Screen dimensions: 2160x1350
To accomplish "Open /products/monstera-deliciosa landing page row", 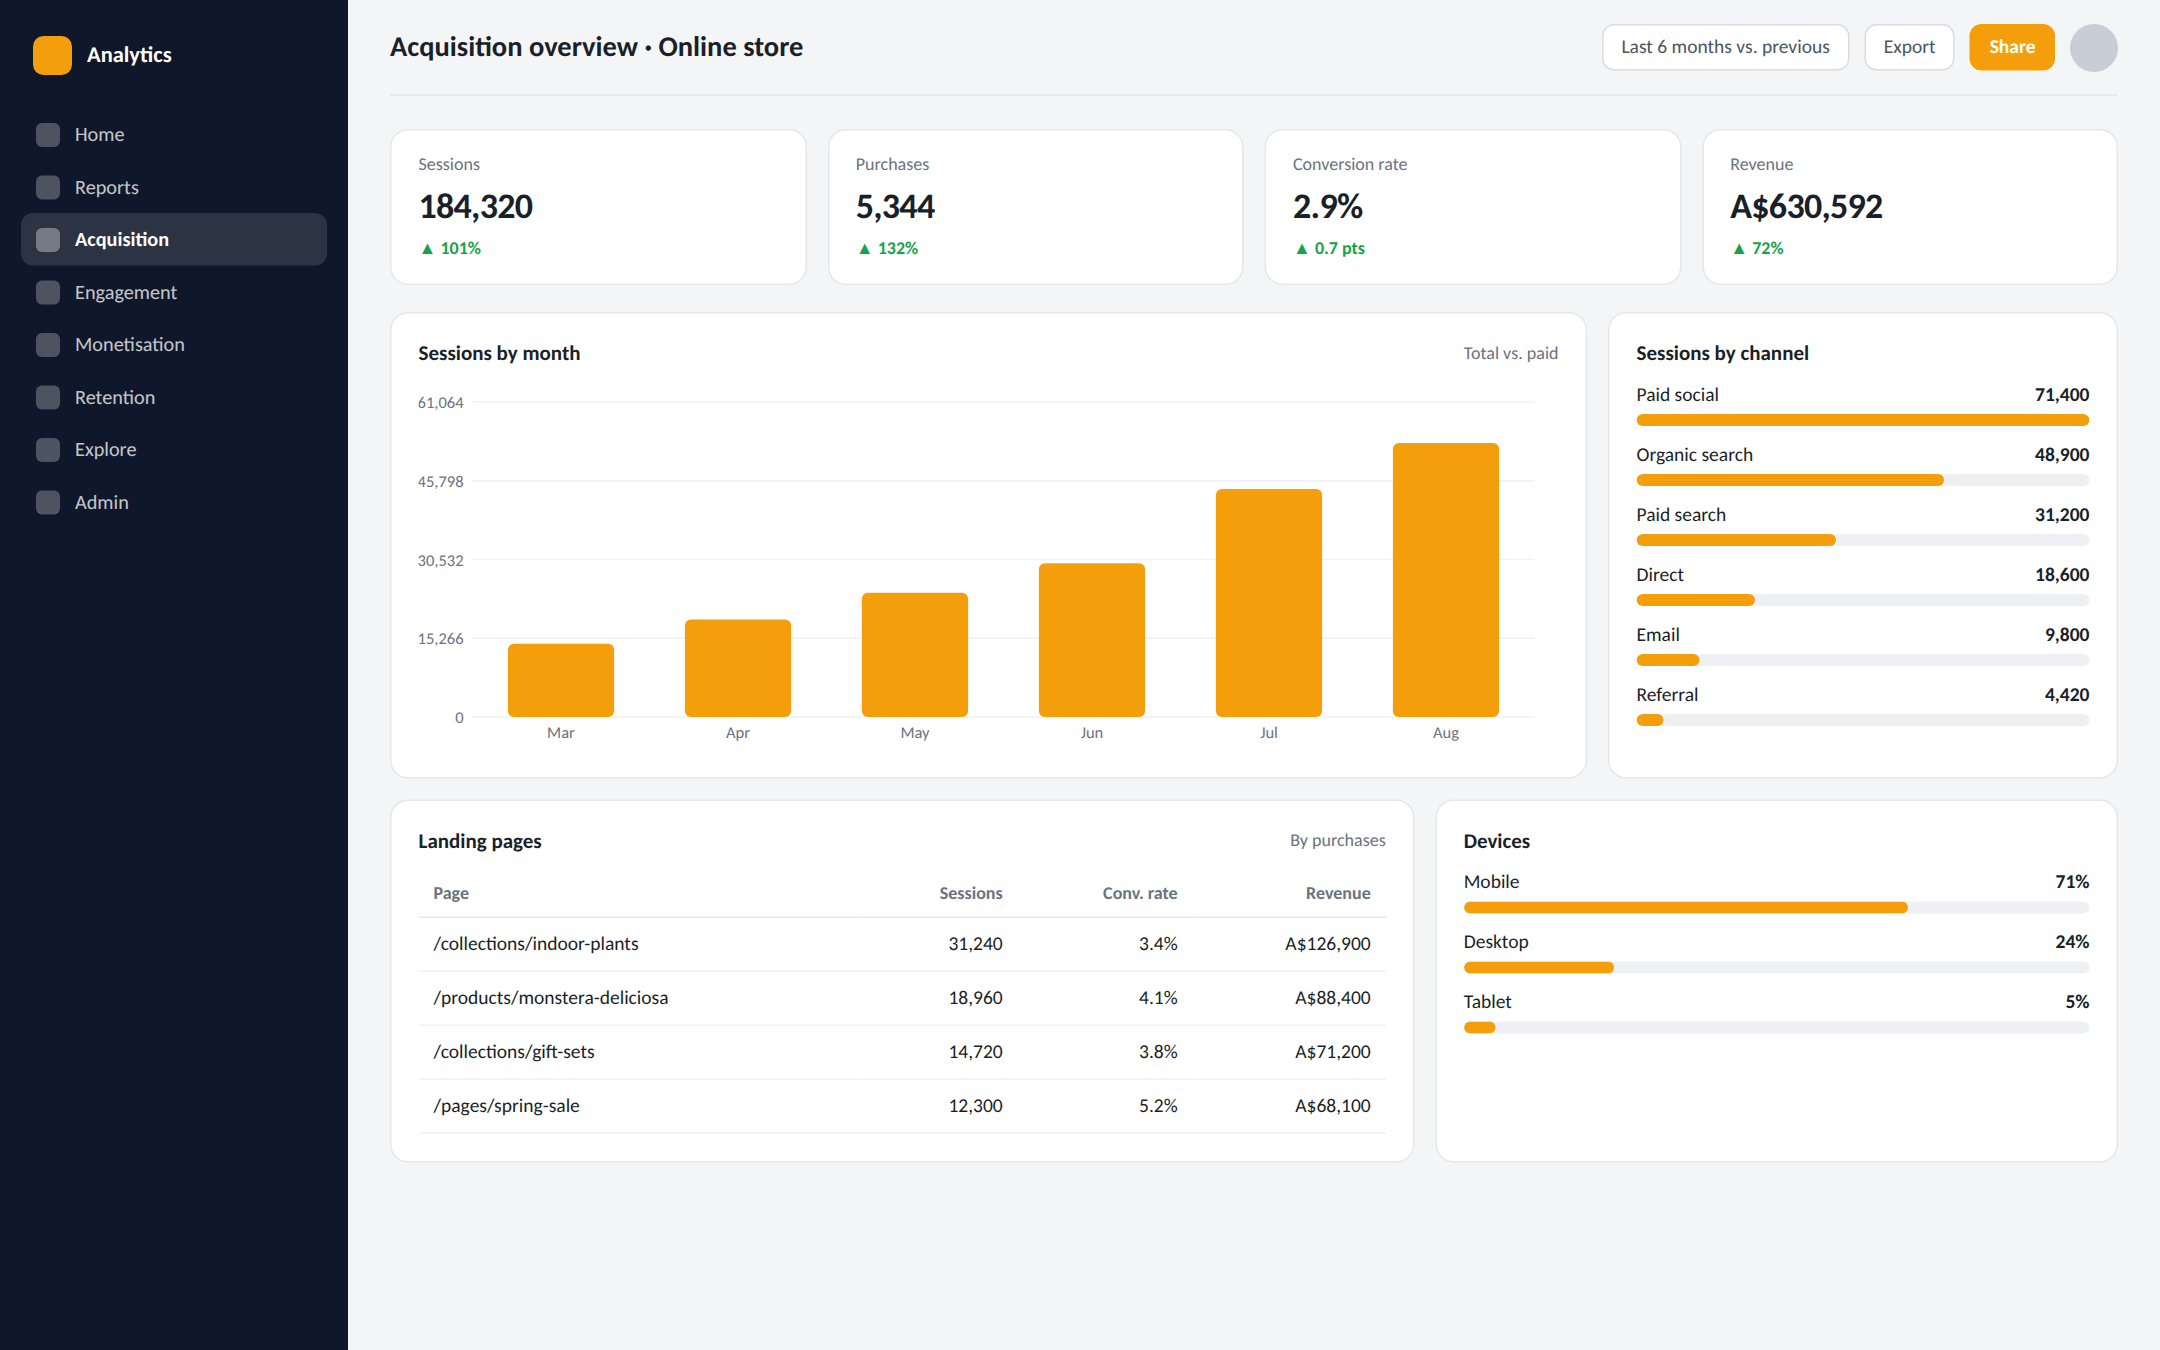I will tap(902, 998).
